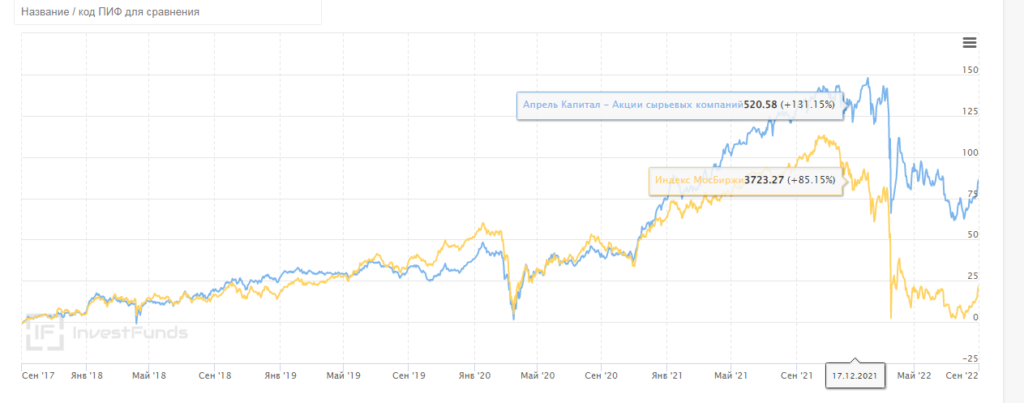Click the 75 y-axis value

[x=973, y=194]
